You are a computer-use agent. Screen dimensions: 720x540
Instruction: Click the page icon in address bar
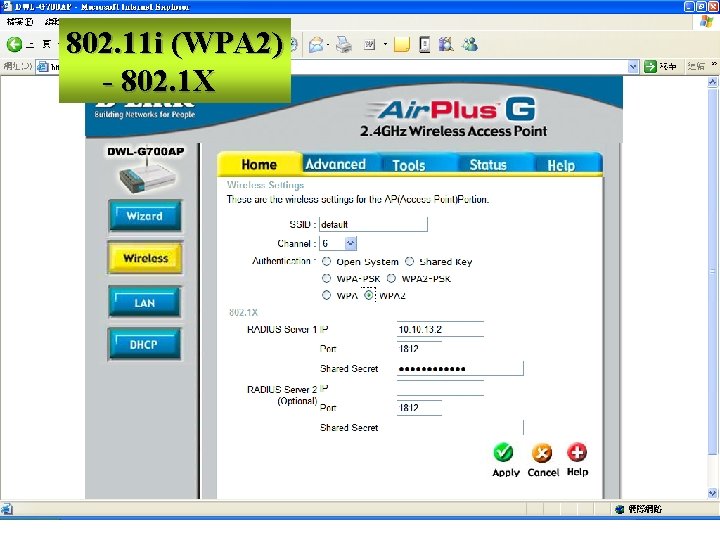(43, 67)
